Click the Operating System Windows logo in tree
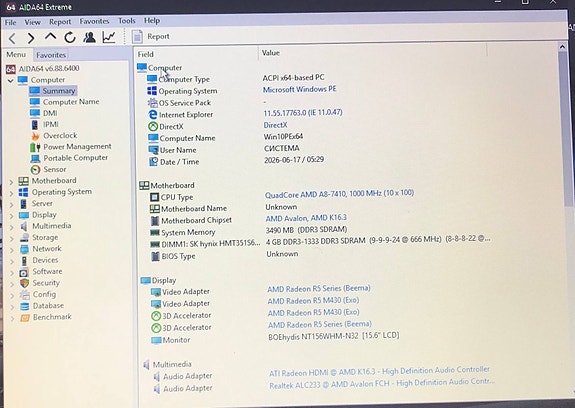This screenshot has height=408, width=575. [x=23, y=192]
